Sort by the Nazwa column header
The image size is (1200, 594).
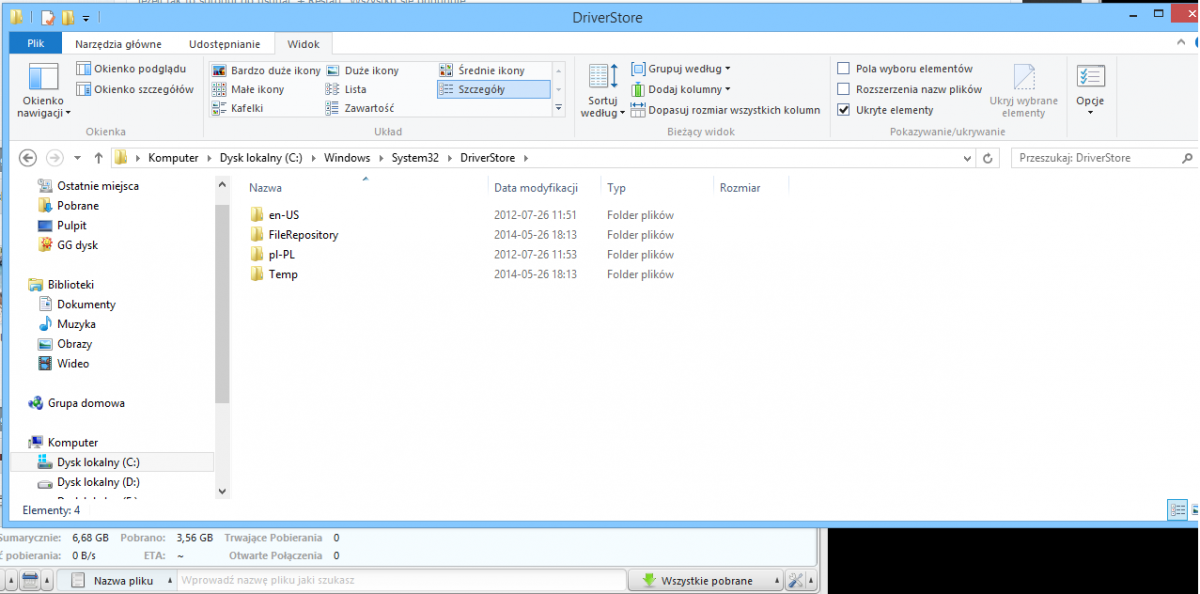coord(266,187)
